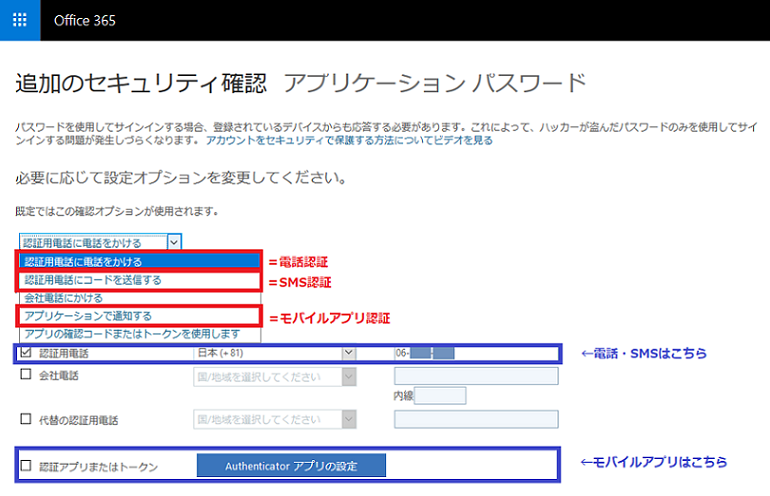Pick アプリの確認コードまたはトークンを使用します option
The image size is (770, 496).
(132, 334)
